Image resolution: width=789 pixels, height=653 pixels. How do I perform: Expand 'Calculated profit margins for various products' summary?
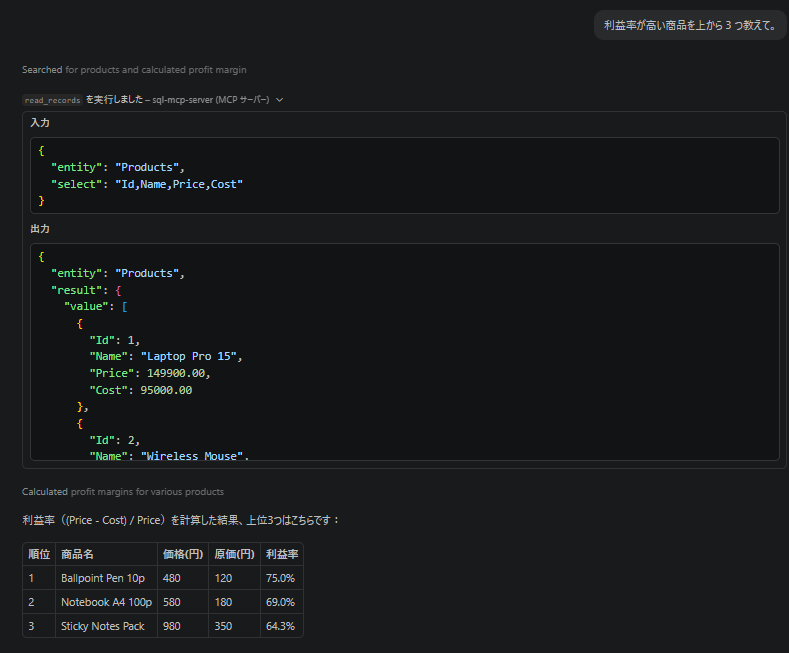click(123, 492)
